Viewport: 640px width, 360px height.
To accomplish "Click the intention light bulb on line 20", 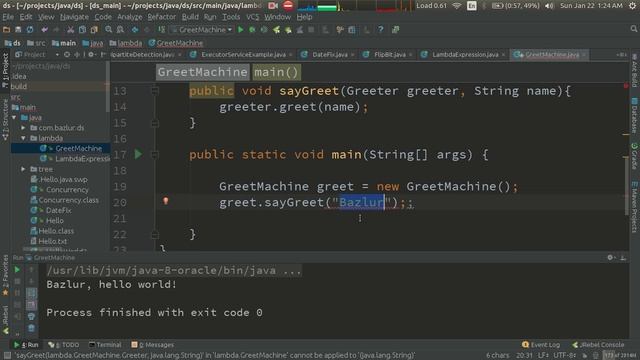I will pos(166,201).
